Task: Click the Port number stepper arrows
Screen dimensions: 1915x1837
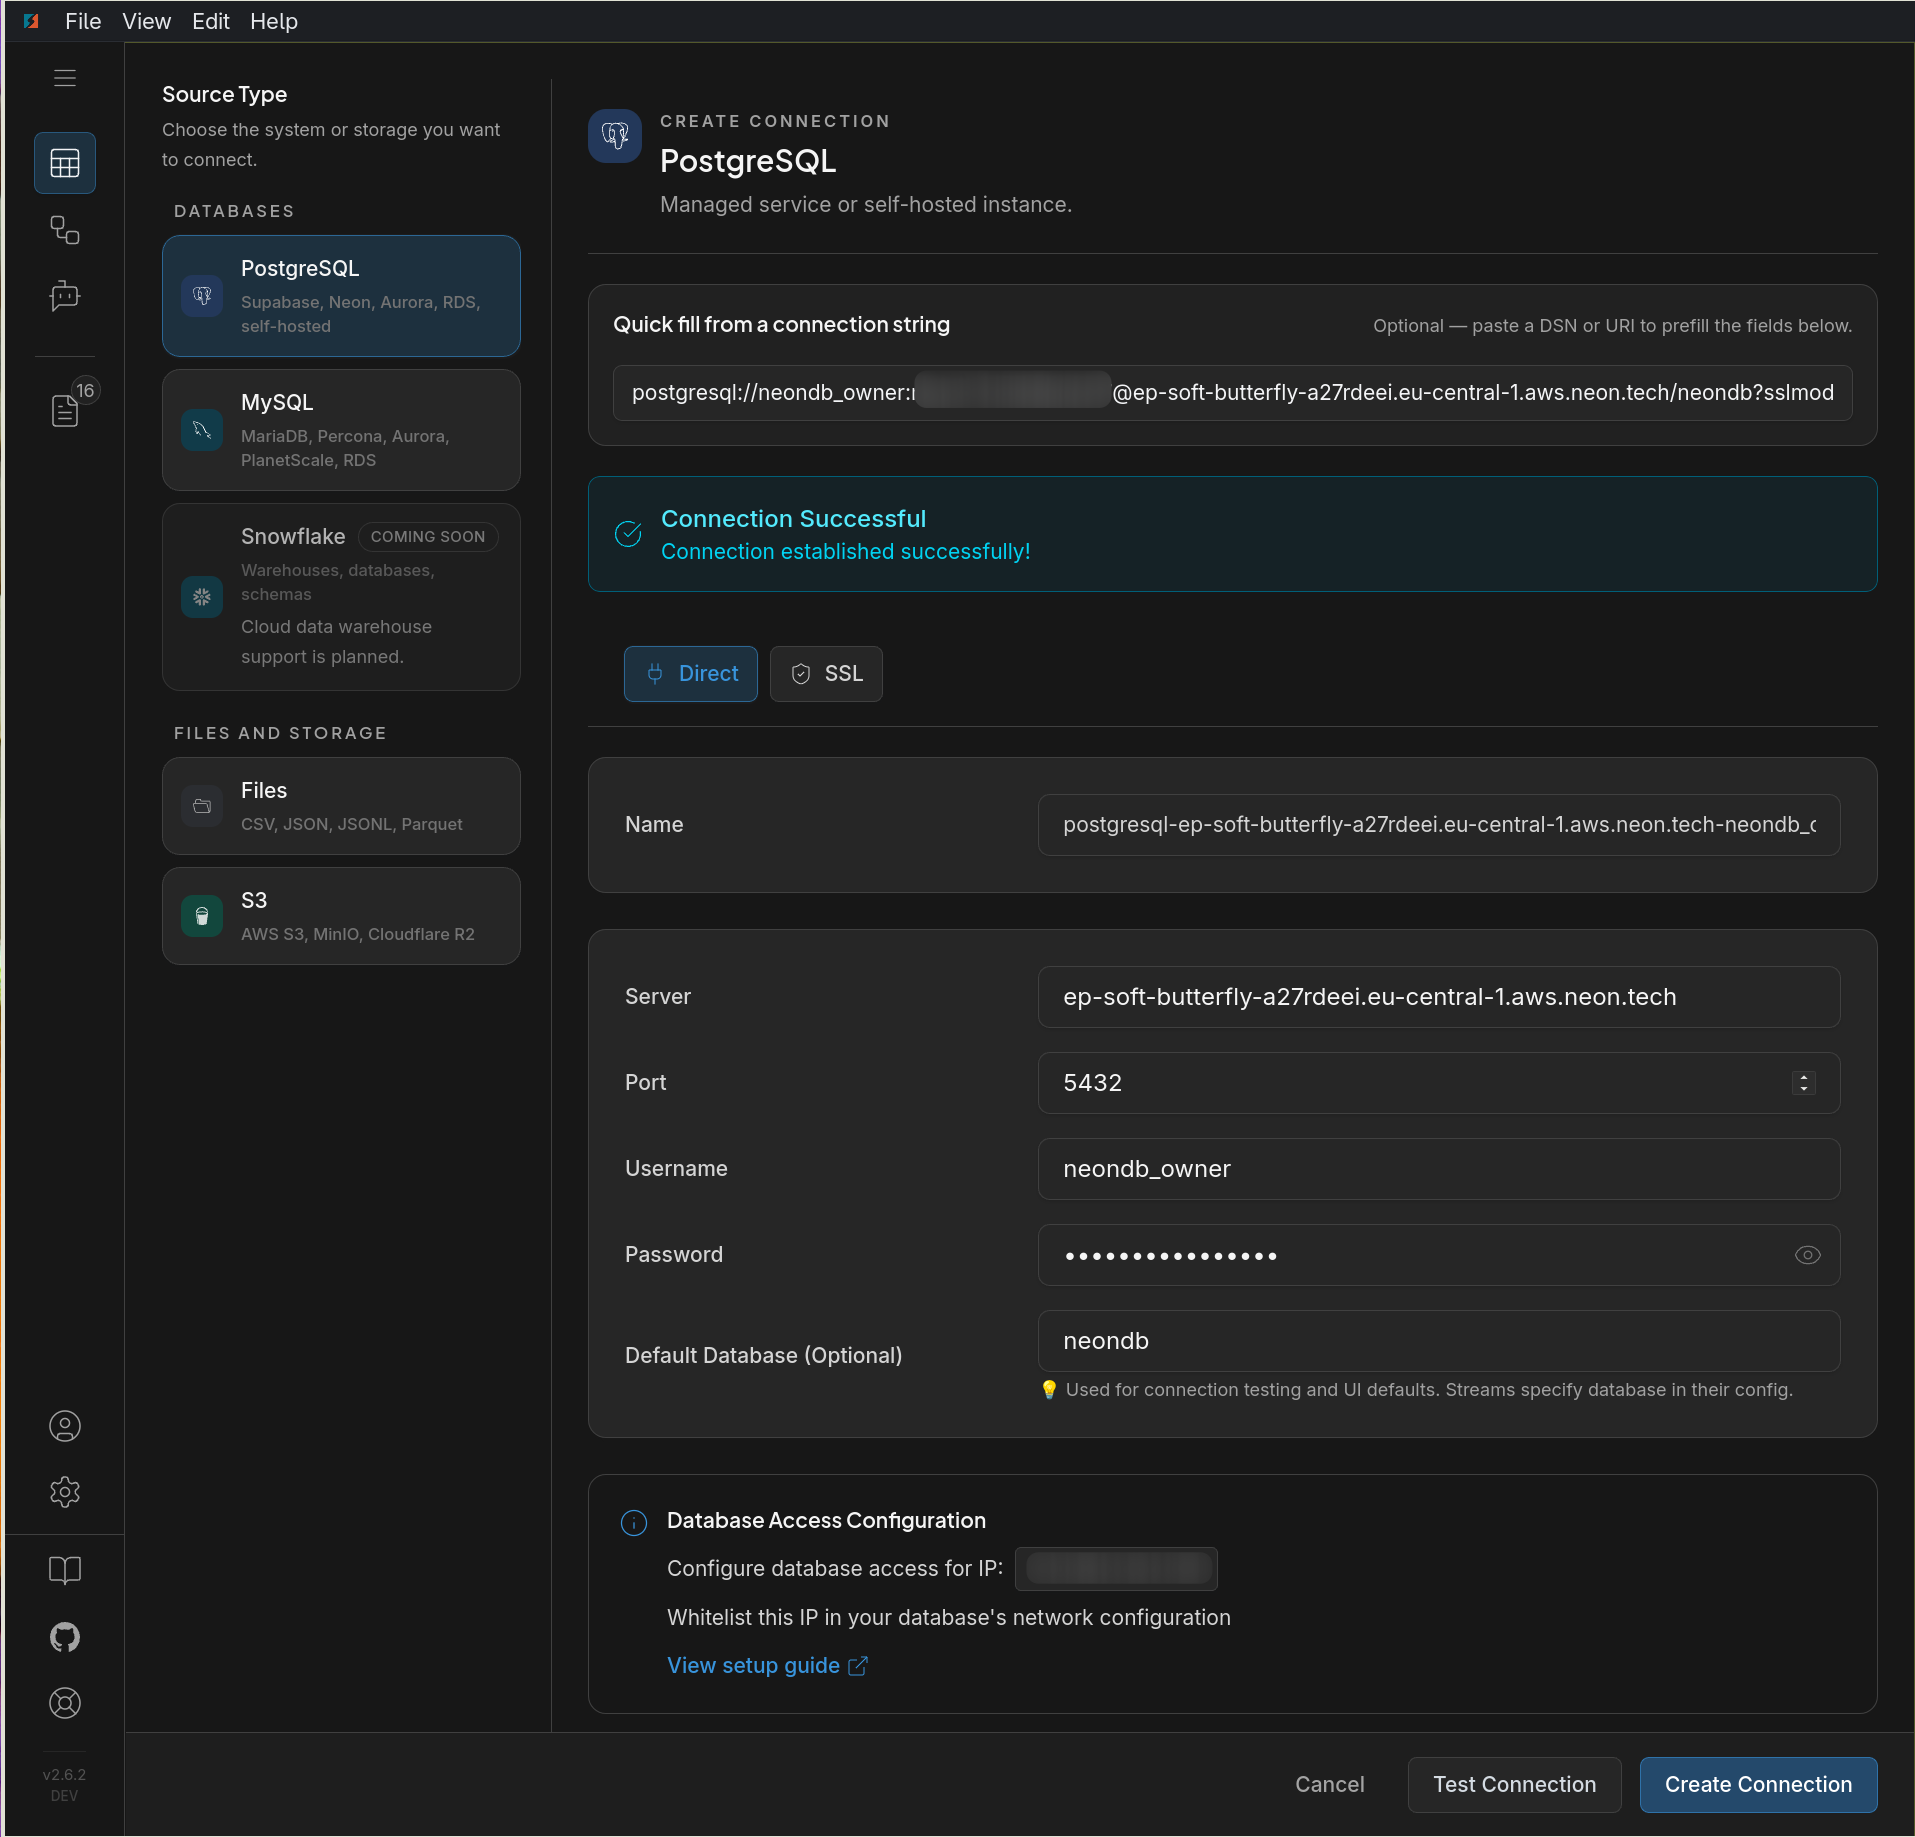Action: pyautogui.click(x=1804, y=1083)
